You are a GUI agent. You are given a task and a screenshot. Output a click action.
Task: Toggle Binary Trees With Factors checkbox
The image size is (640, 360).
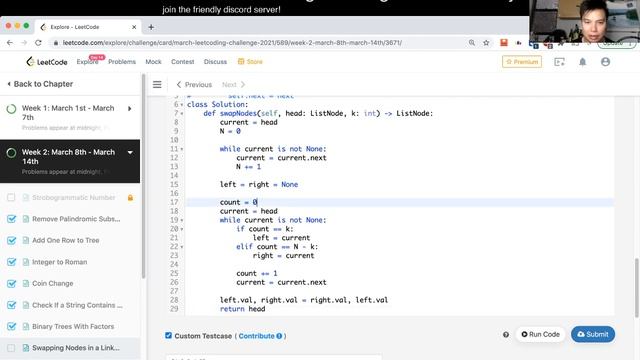click(11, 327)
